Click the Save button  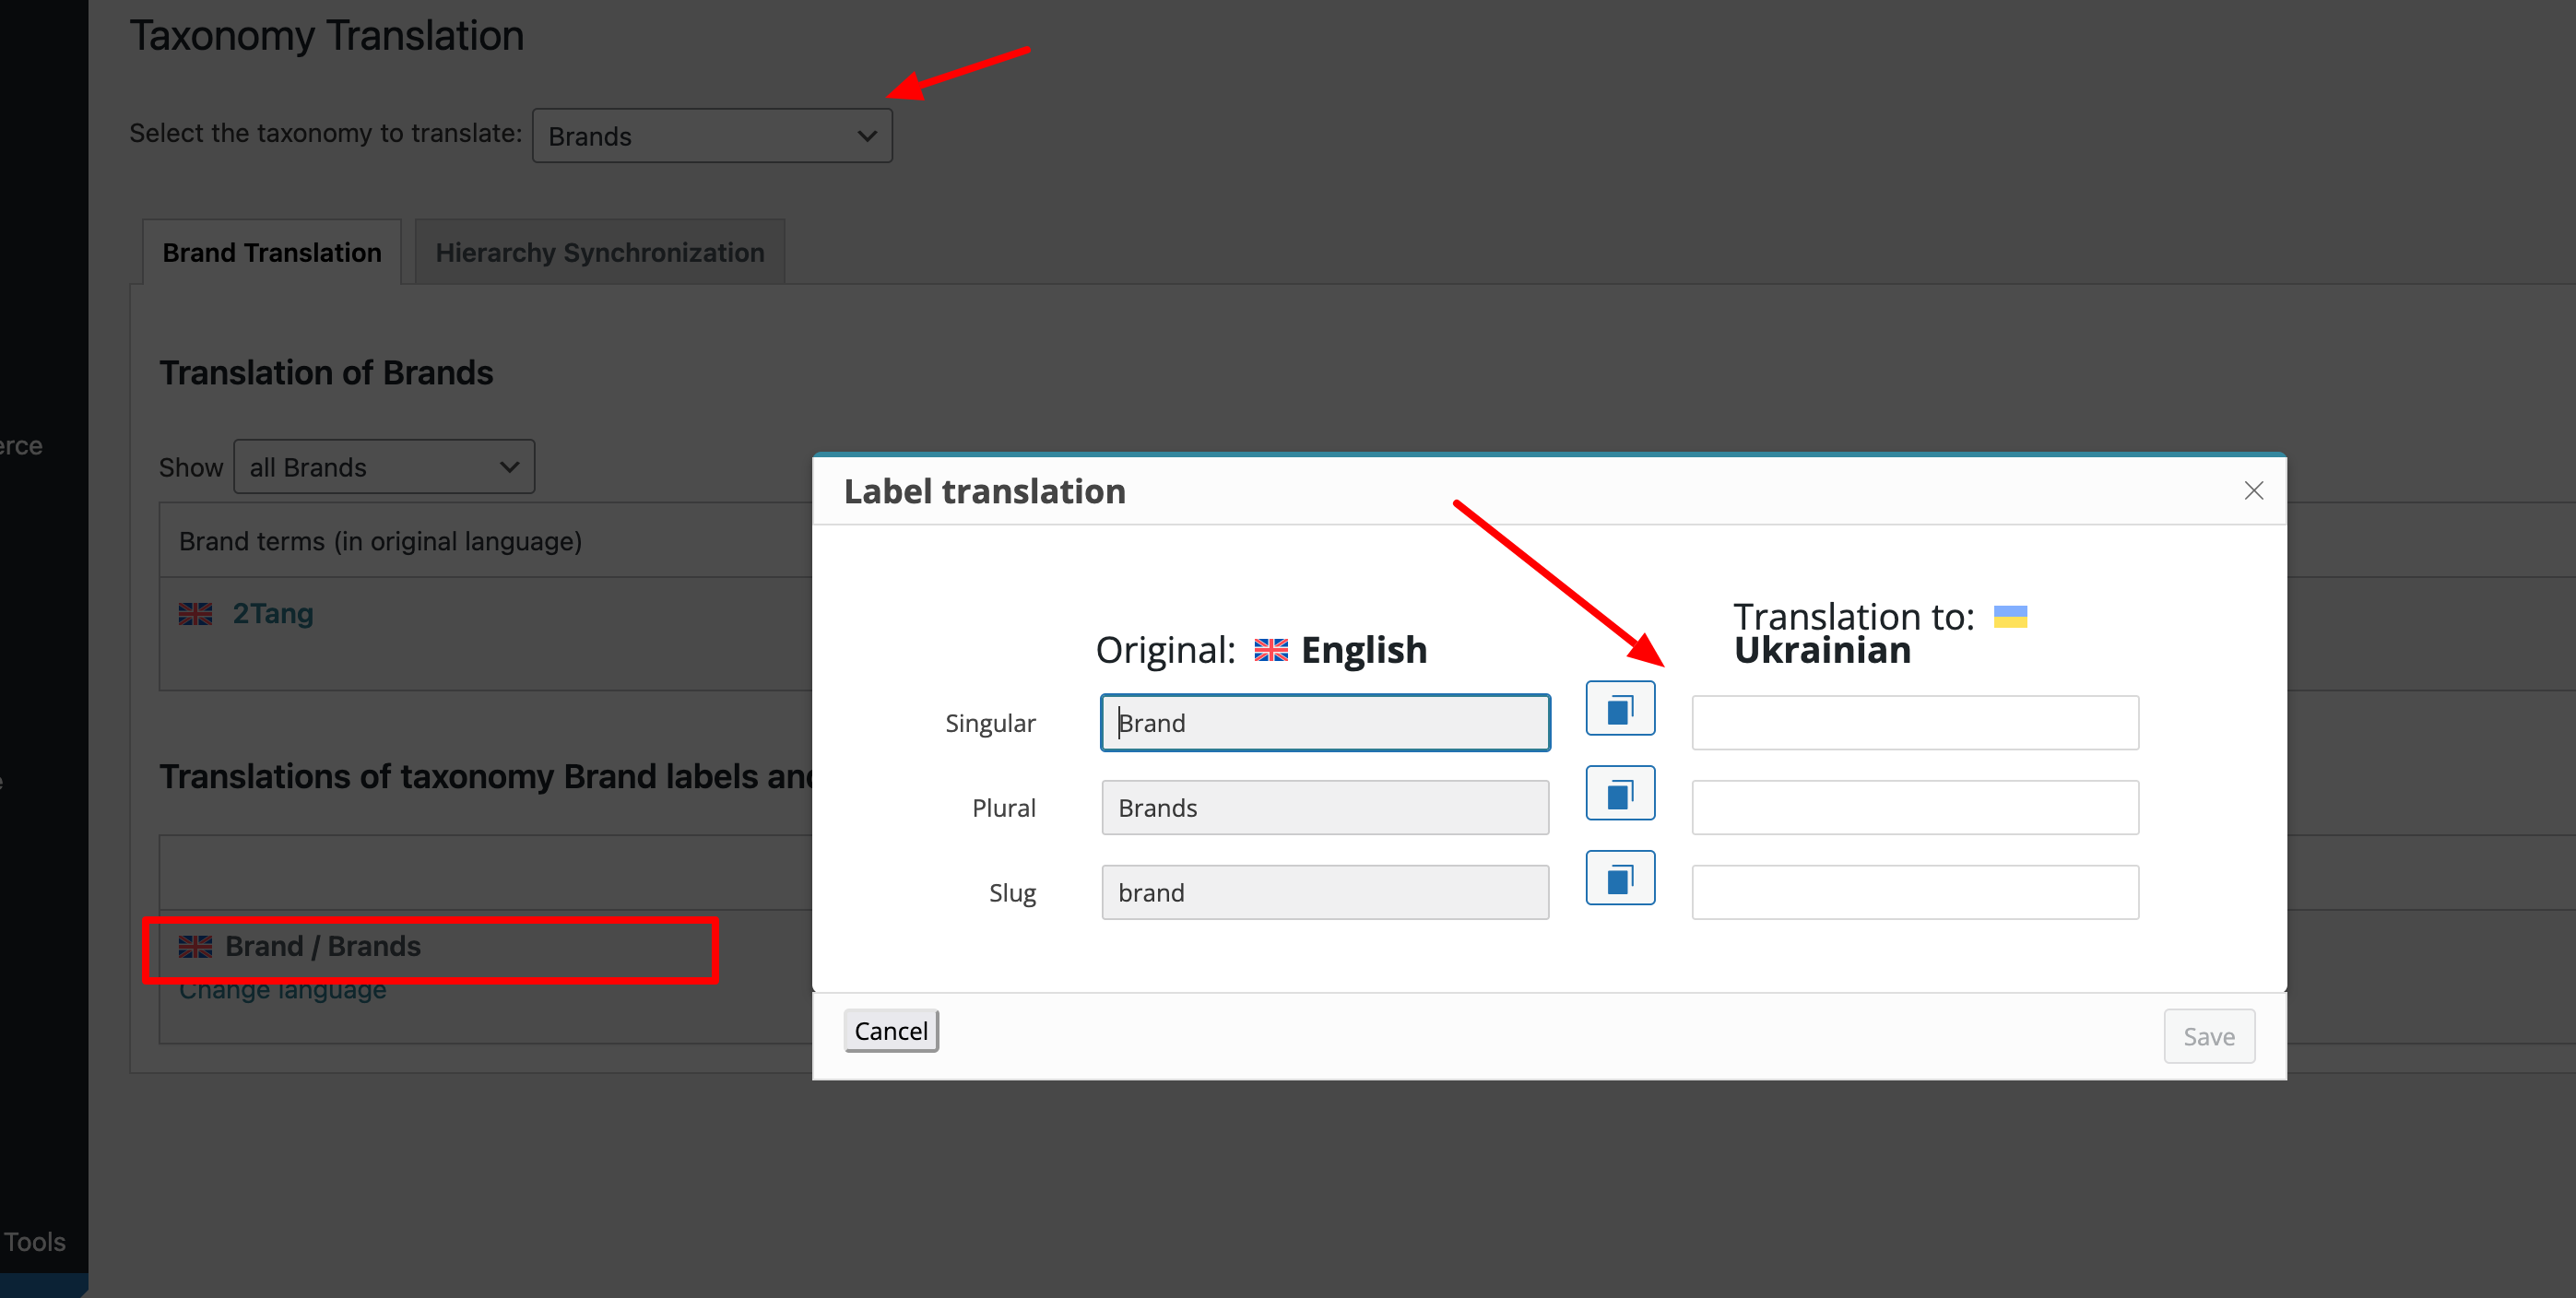[x=2208, y=1036]
